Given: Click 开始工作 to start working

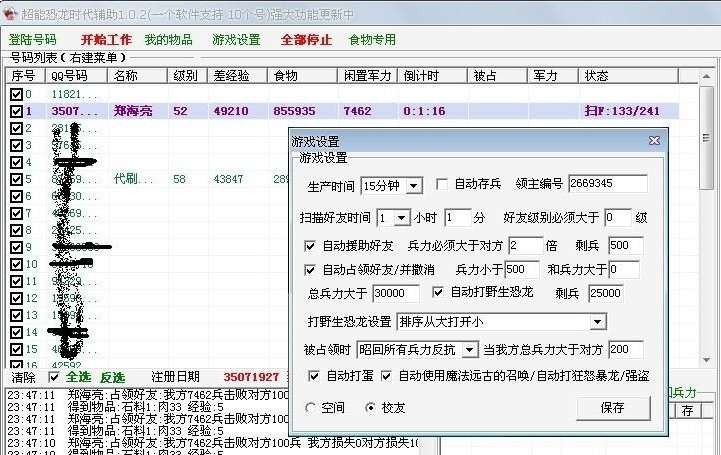Looking at the screenshot, I should coord(106,40).
